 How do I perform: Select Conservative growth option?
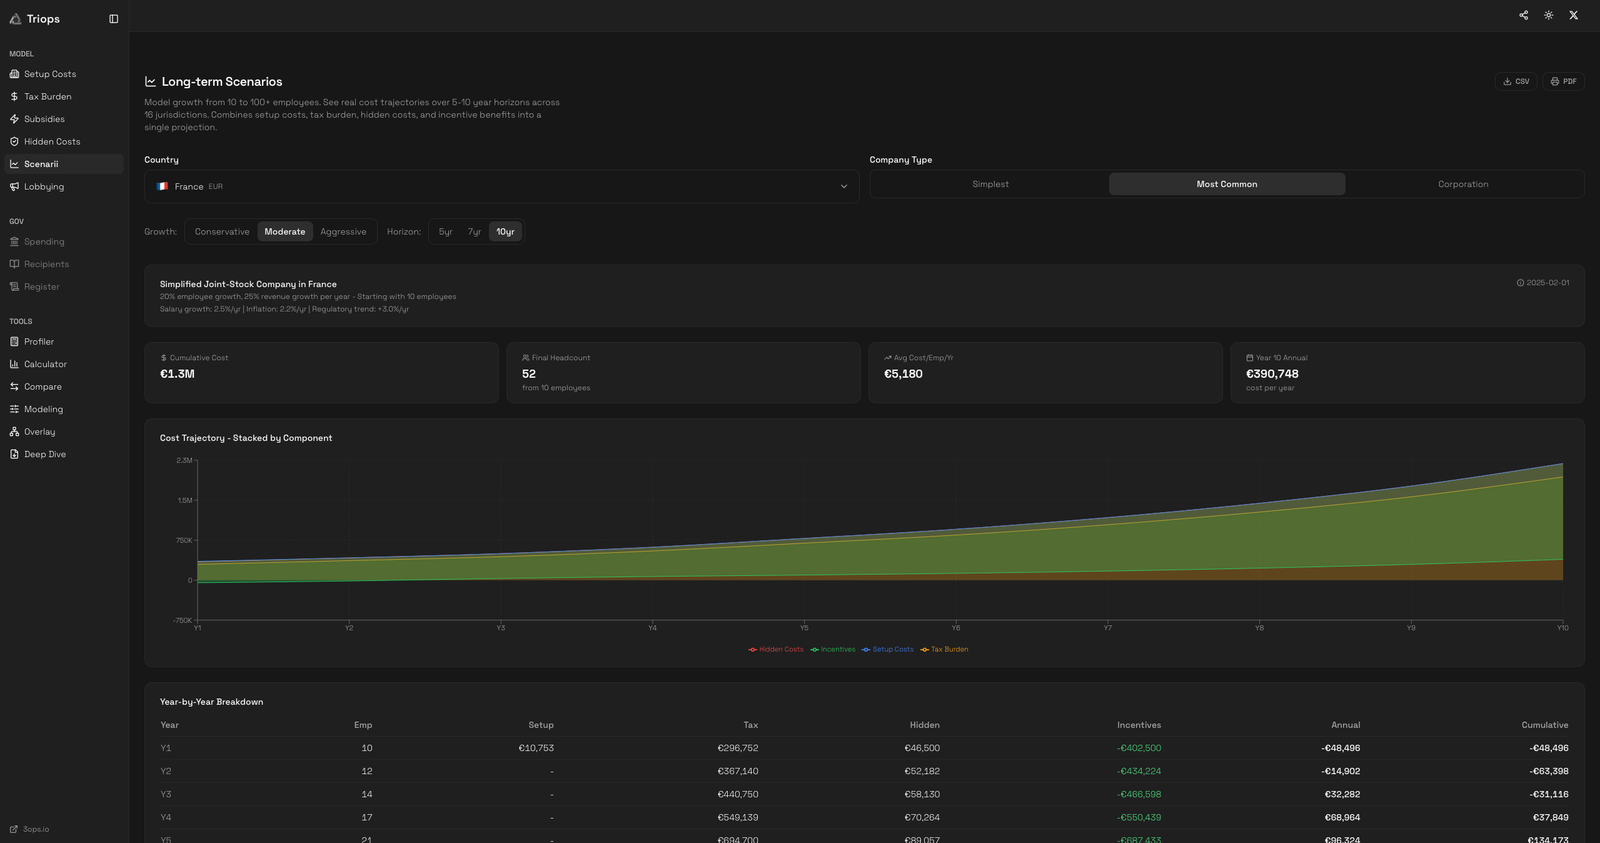222,232
